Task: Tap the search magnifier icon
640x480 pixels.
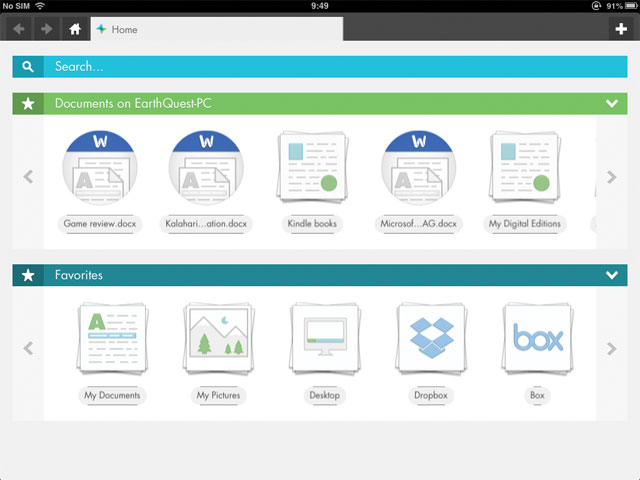Action: (x=28, y=67)
